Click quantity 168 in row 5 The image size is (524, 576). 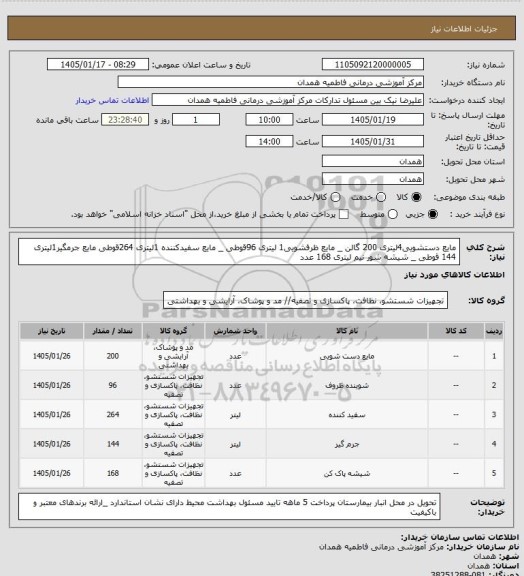click(x=112, y=474)
